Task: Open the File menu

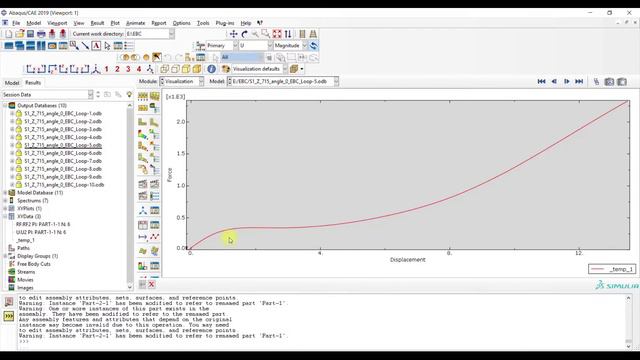Action: [16, 23]
